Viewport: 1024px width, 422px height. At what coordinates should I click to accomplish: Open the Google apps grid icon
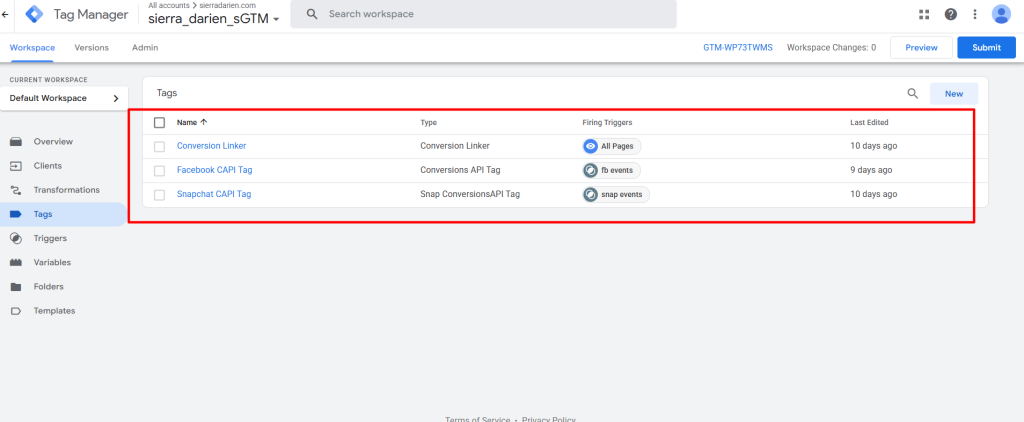(x=923, y=14)
